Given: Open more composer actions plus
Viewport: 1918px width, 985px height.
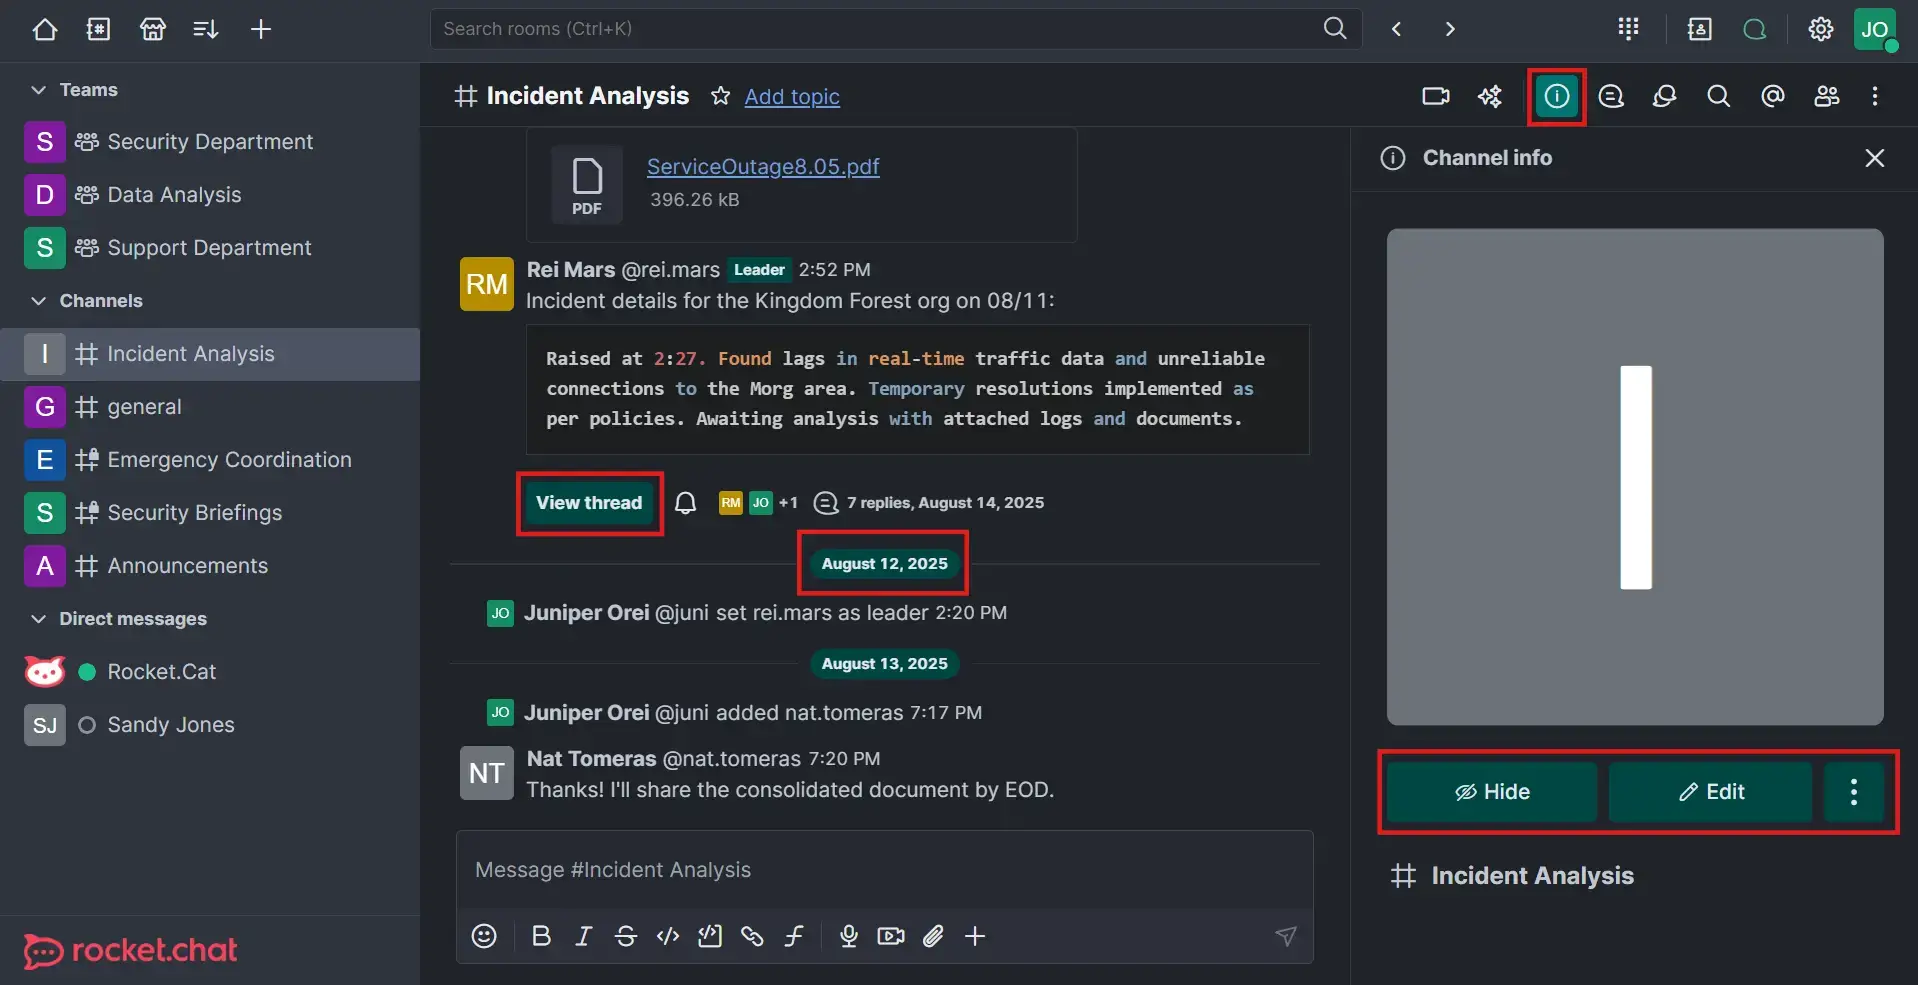Looking at the screenshot, I should pyautogui.click(x=975, y=936).
